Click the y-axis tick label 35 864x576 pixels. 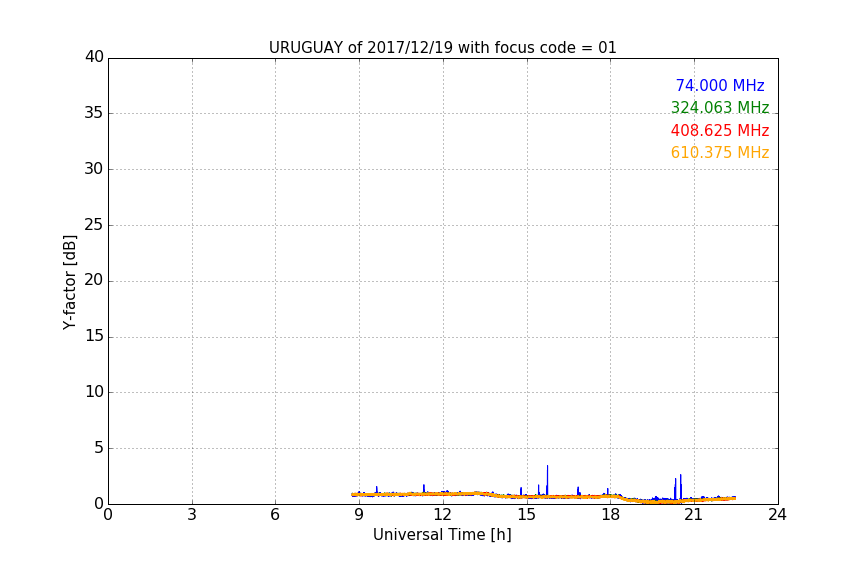(94, 113)
